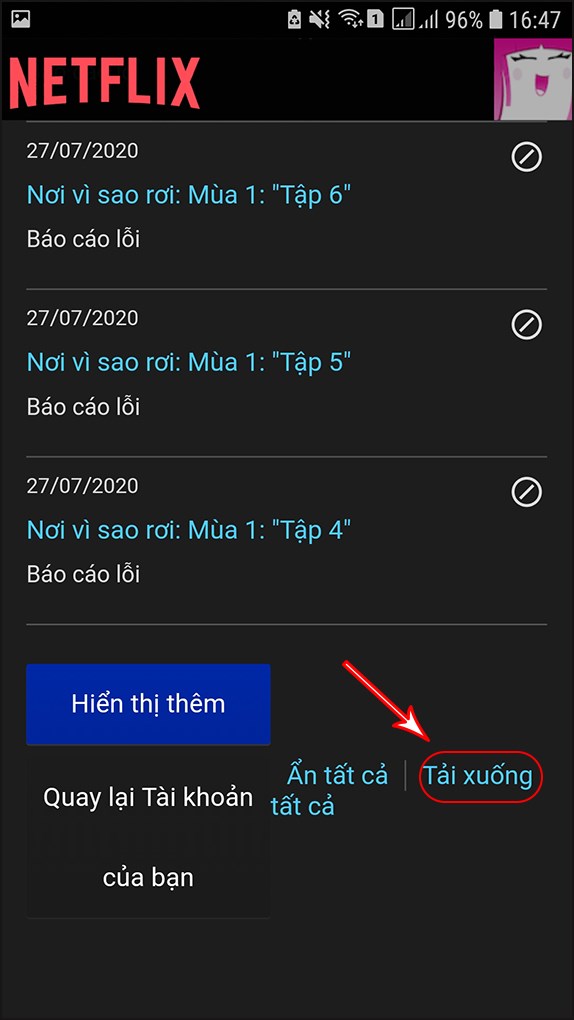This screenshot has width=574, height=1020.
Task: Hide Tập 5 with its circle-slash icon
Action: click(526, 325)
